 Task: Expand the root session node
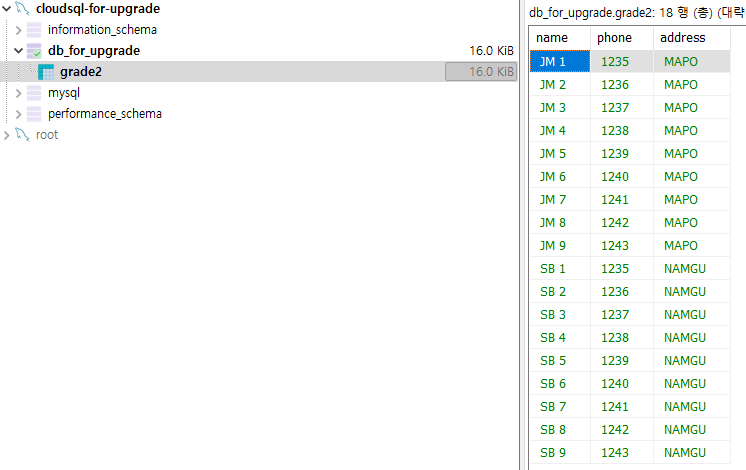click(7, 135)
